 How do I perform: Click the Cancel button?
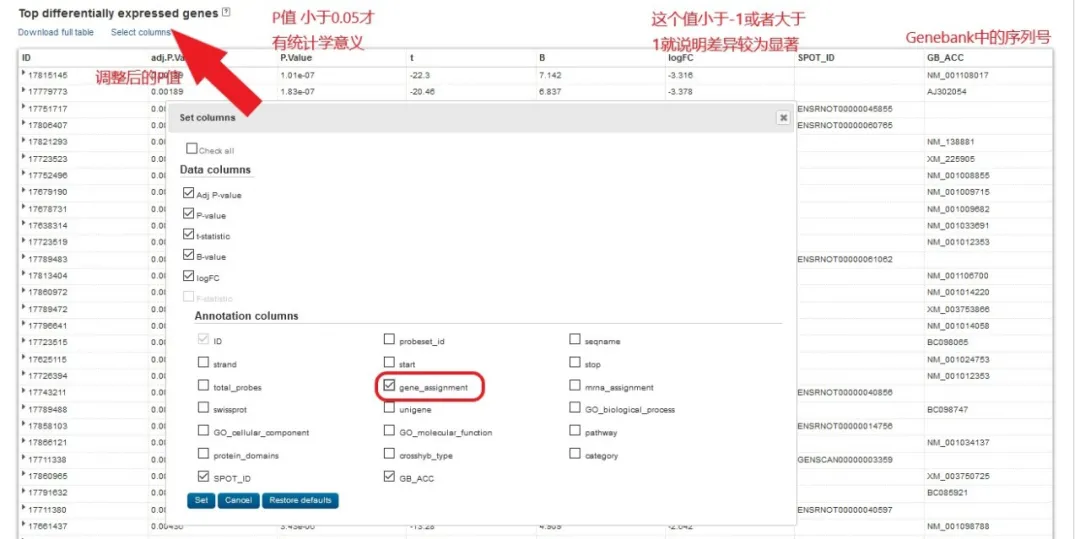pyautogui.click(x=237, y=500)
